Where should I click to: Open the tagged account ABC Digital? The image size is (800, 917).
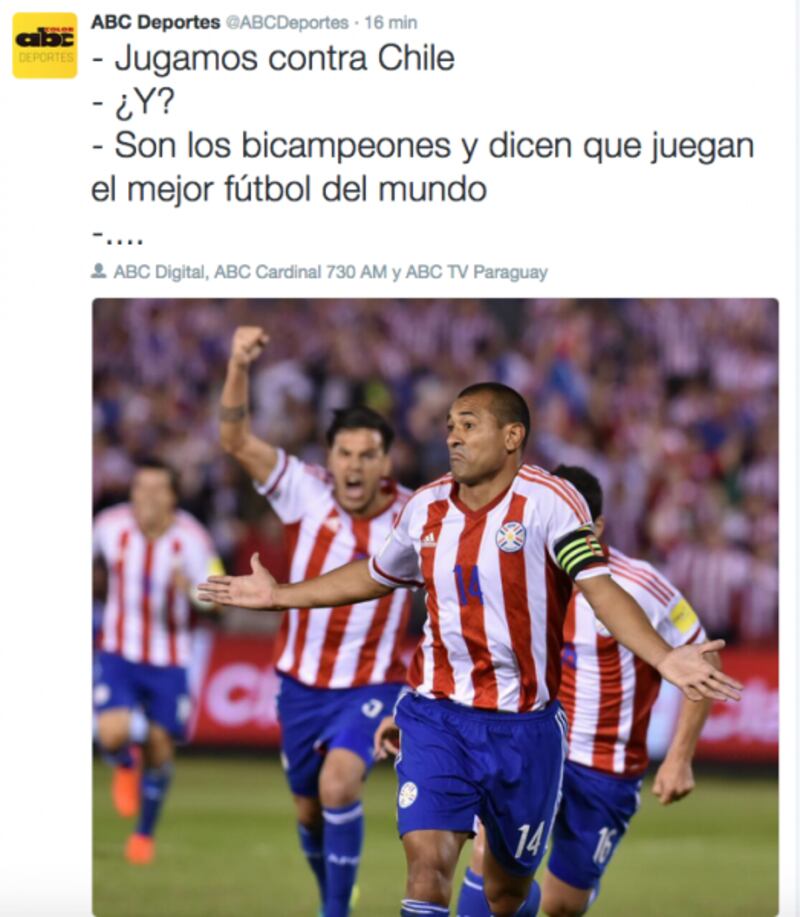159,272
